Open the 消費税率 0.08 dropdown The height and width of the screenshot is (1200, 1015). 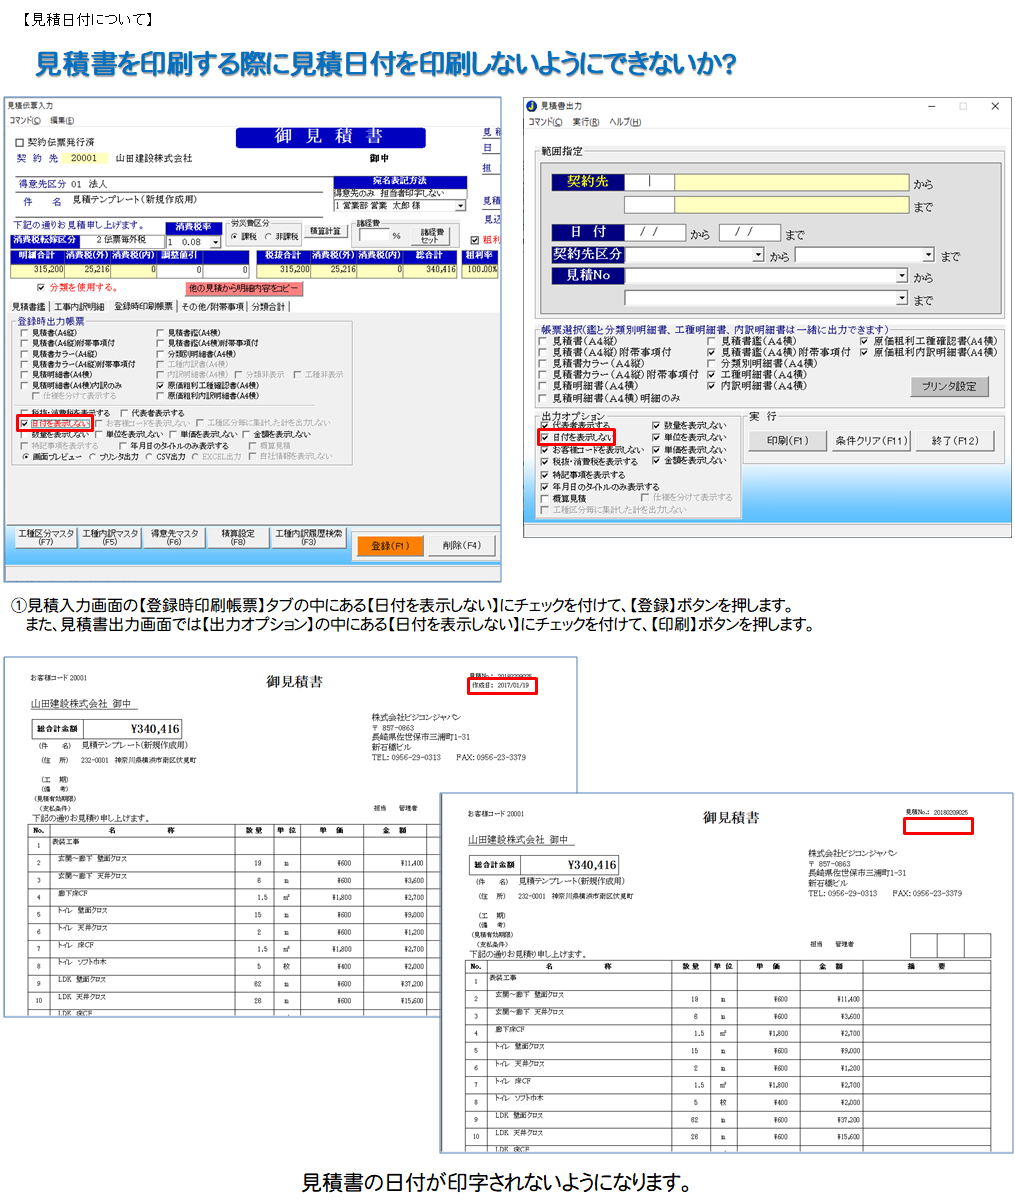(215, 242)
